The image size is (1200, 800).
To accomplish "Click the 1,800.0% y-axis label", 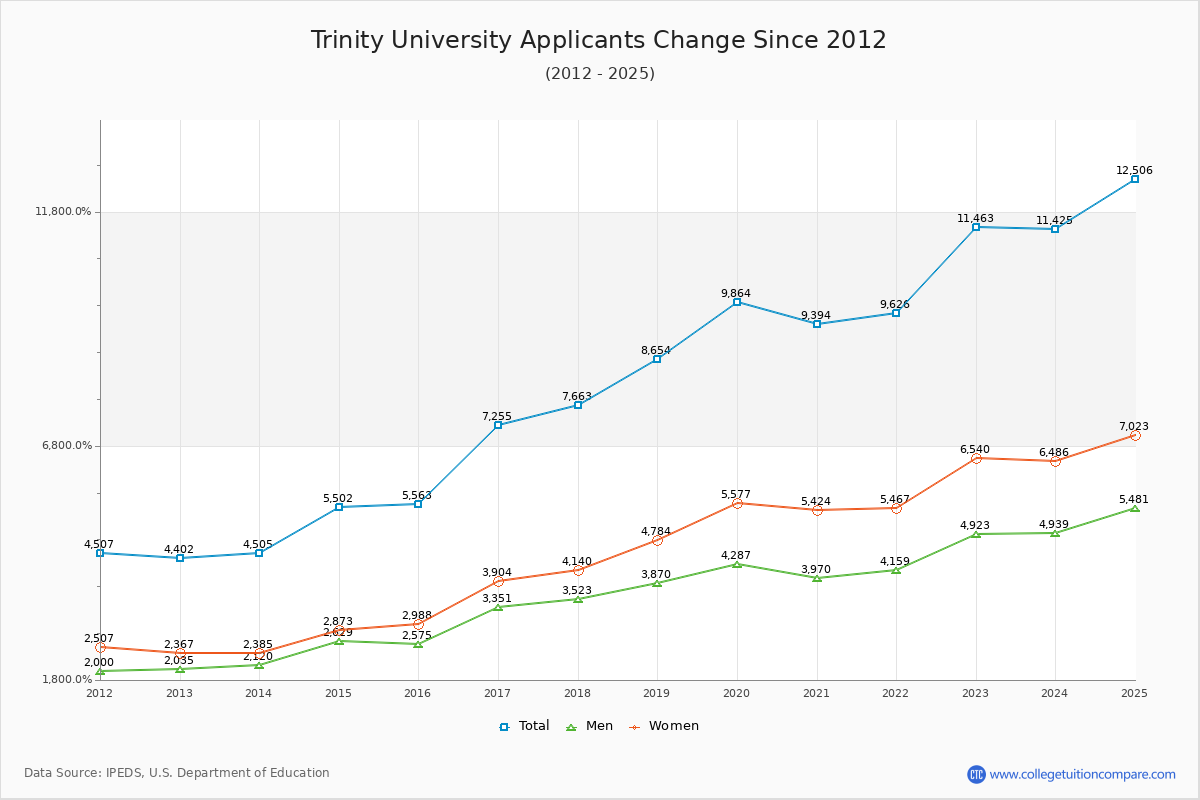I will 66,680.
